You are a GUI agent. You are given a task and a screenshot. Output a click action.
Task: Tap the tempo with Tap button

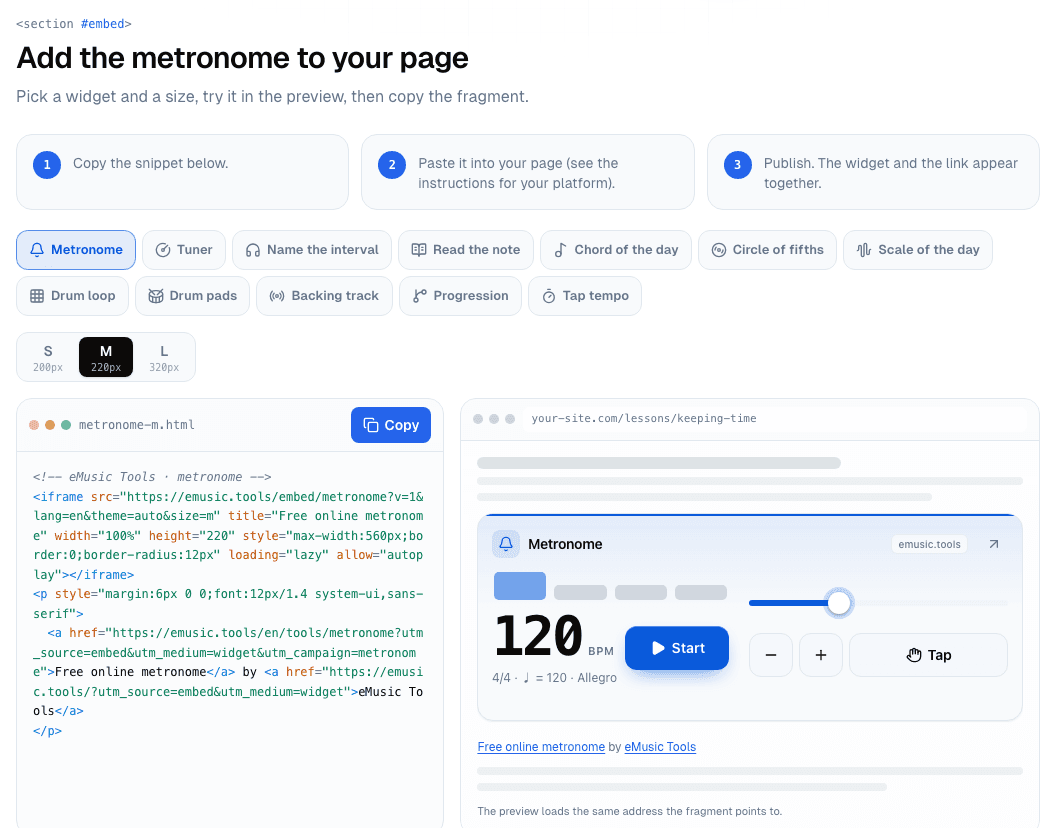(x=929, y=655)
